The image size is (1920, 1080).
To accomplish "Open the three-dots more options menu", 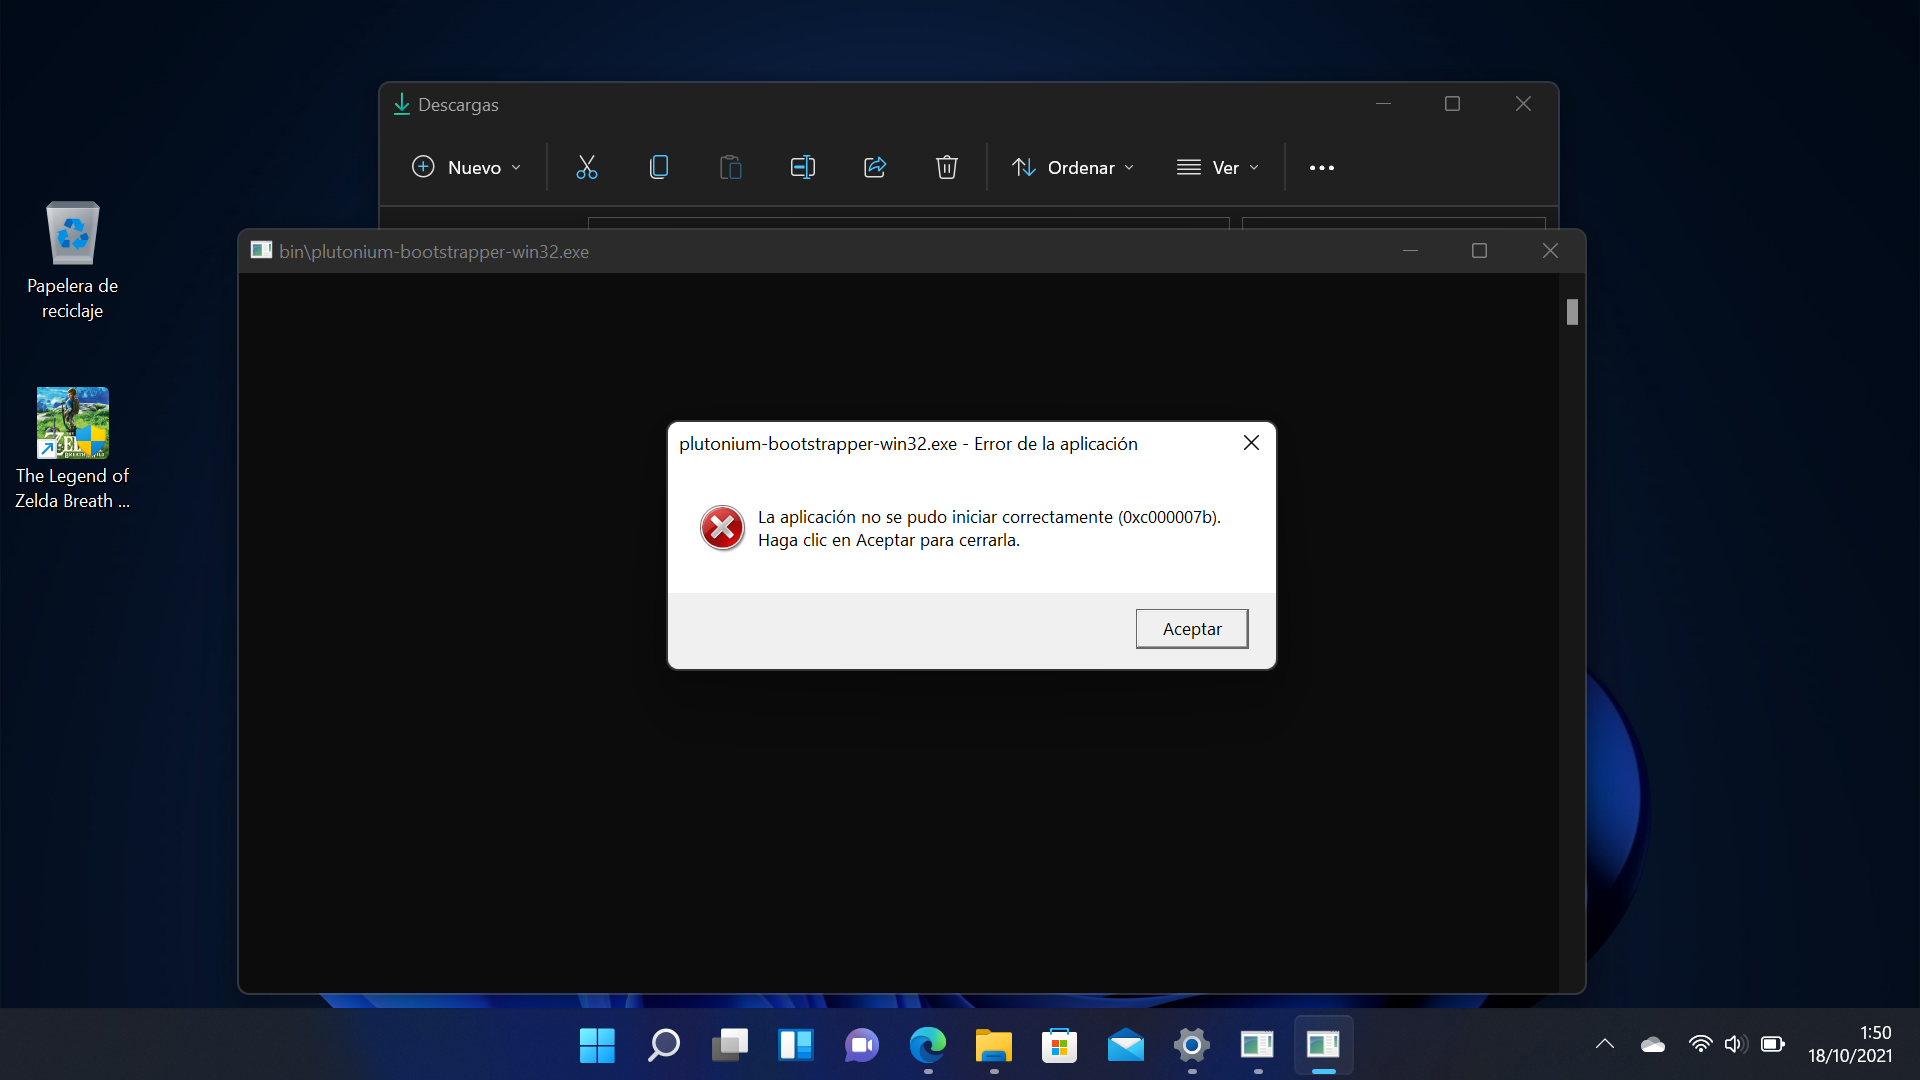I will pyautogui.click(x=1321, y=167).
